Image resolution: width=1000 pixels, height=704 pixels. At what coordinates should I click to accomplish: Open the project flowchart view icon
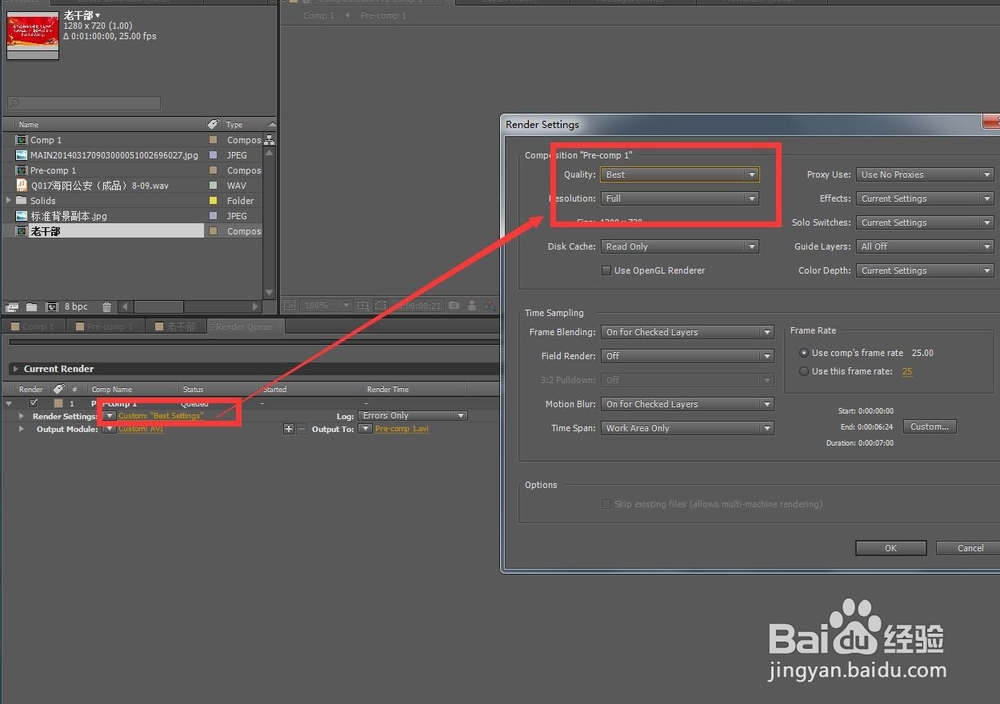tap(270, 140)
